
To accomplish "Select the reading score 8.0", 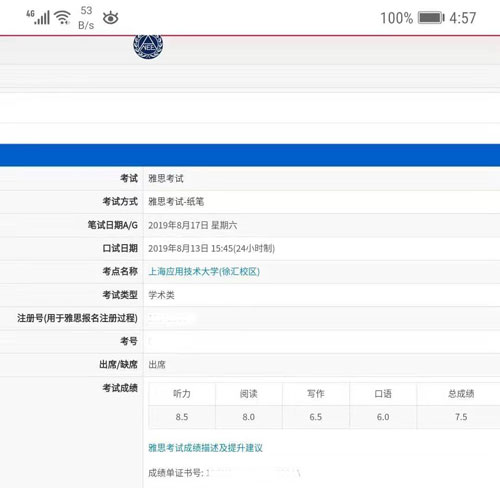I will (x=249, y=417).
